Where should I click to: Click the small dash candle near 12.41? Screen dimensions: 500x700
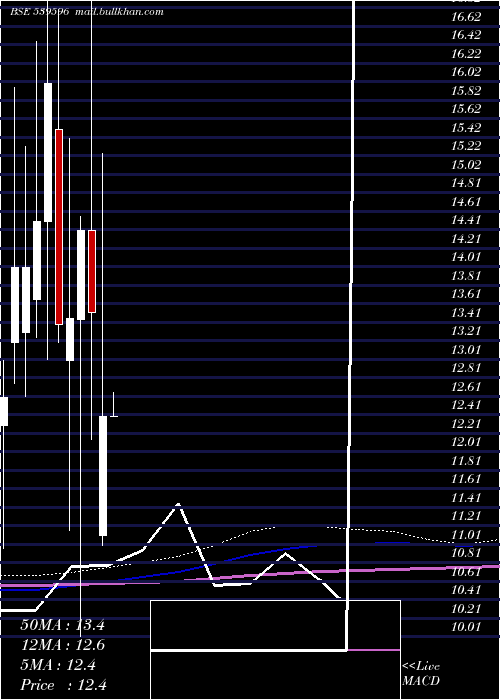pos(114,416)
